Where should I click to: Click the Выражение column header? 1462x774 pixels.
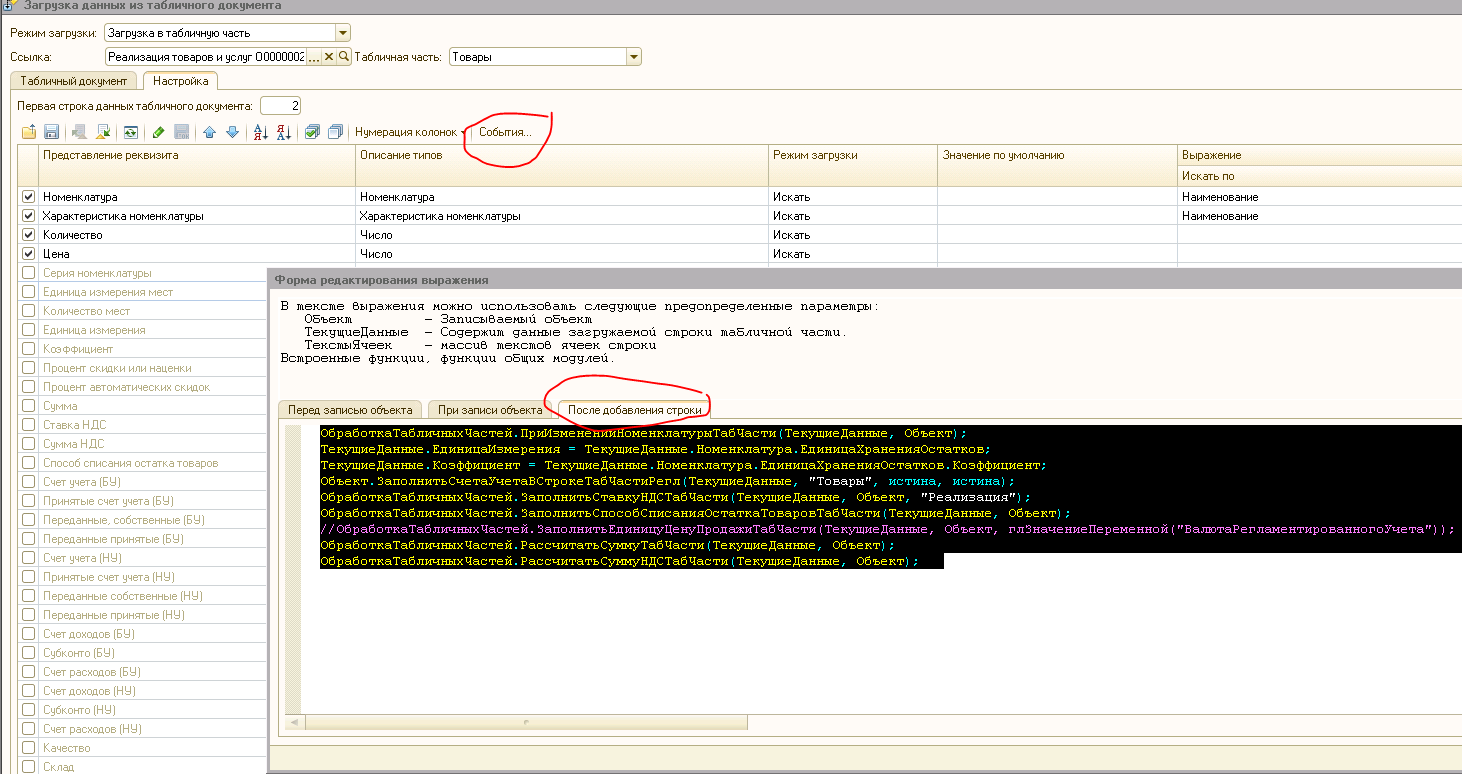pos(1320,155)
